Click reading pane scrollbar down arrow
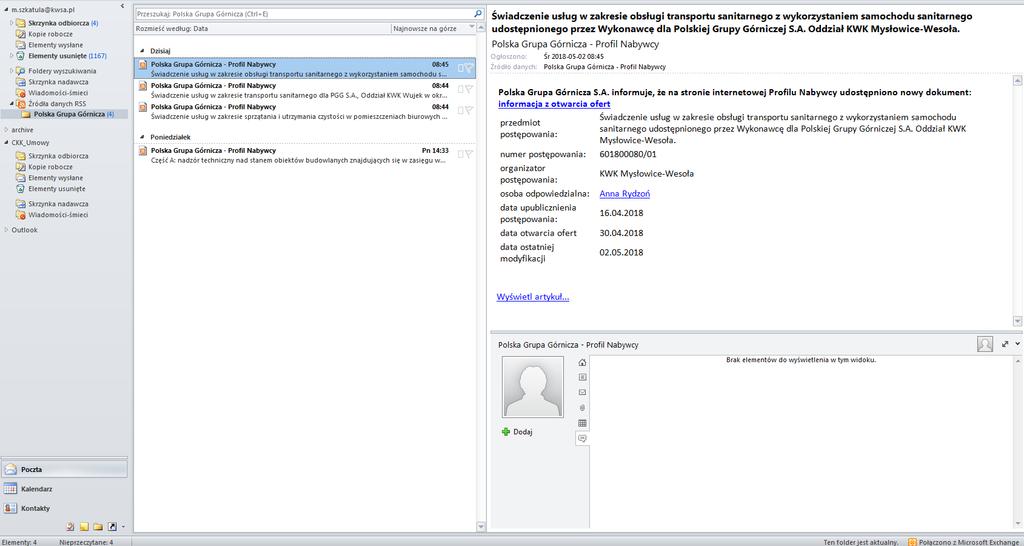1024x546 pixels. coord(1017,321)
